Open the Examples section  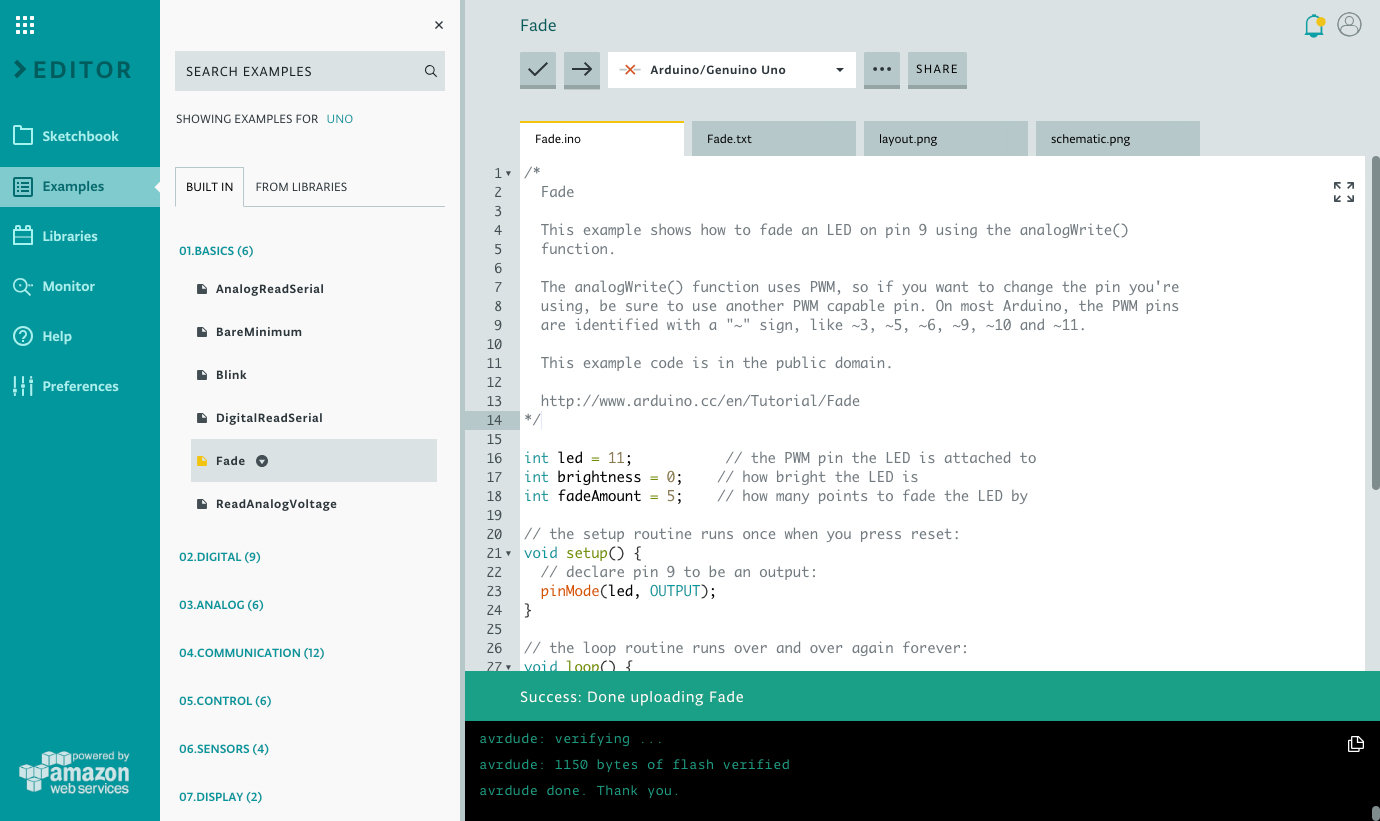coord(80,186)
